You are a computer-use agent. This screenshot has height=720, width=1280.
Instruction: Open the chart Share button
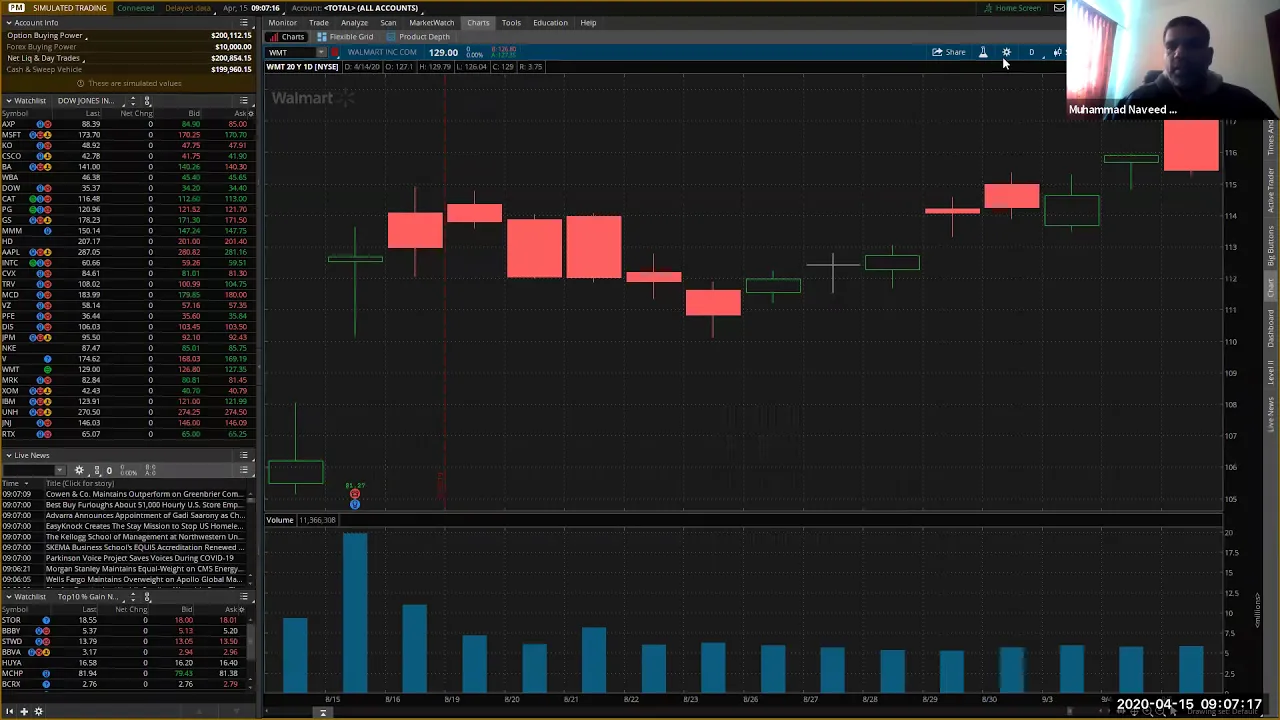pos(949,52)
